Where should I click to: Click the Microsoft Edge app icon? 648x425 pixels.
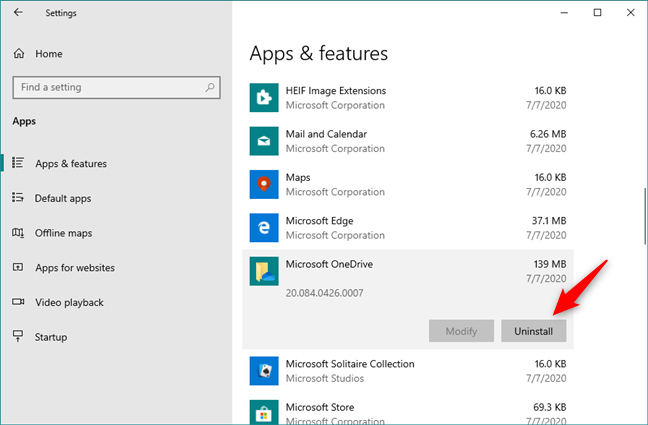(x=264, y=228)
